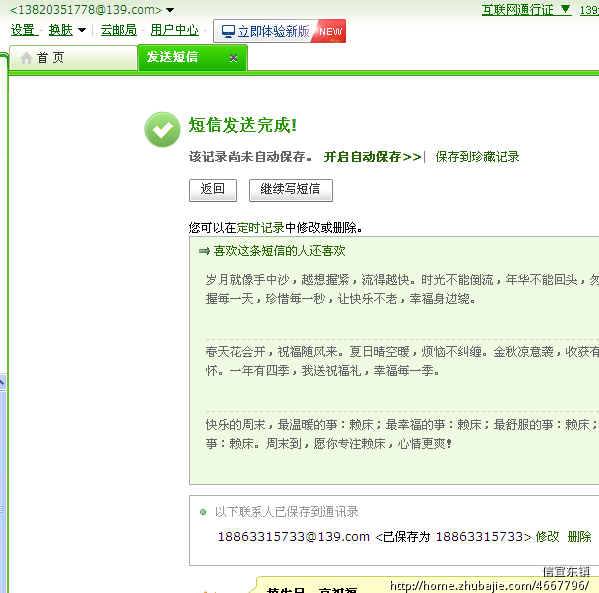Click the 该记录尚未自动保存 notice text
Image resolution: width=599 pixels, height=593 pixels.
pyautogui.click(x=250, y=157)
